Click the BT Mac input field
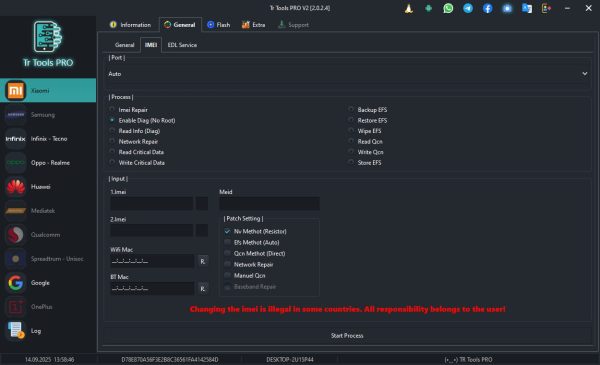The image size is (600, 365). 152,288
